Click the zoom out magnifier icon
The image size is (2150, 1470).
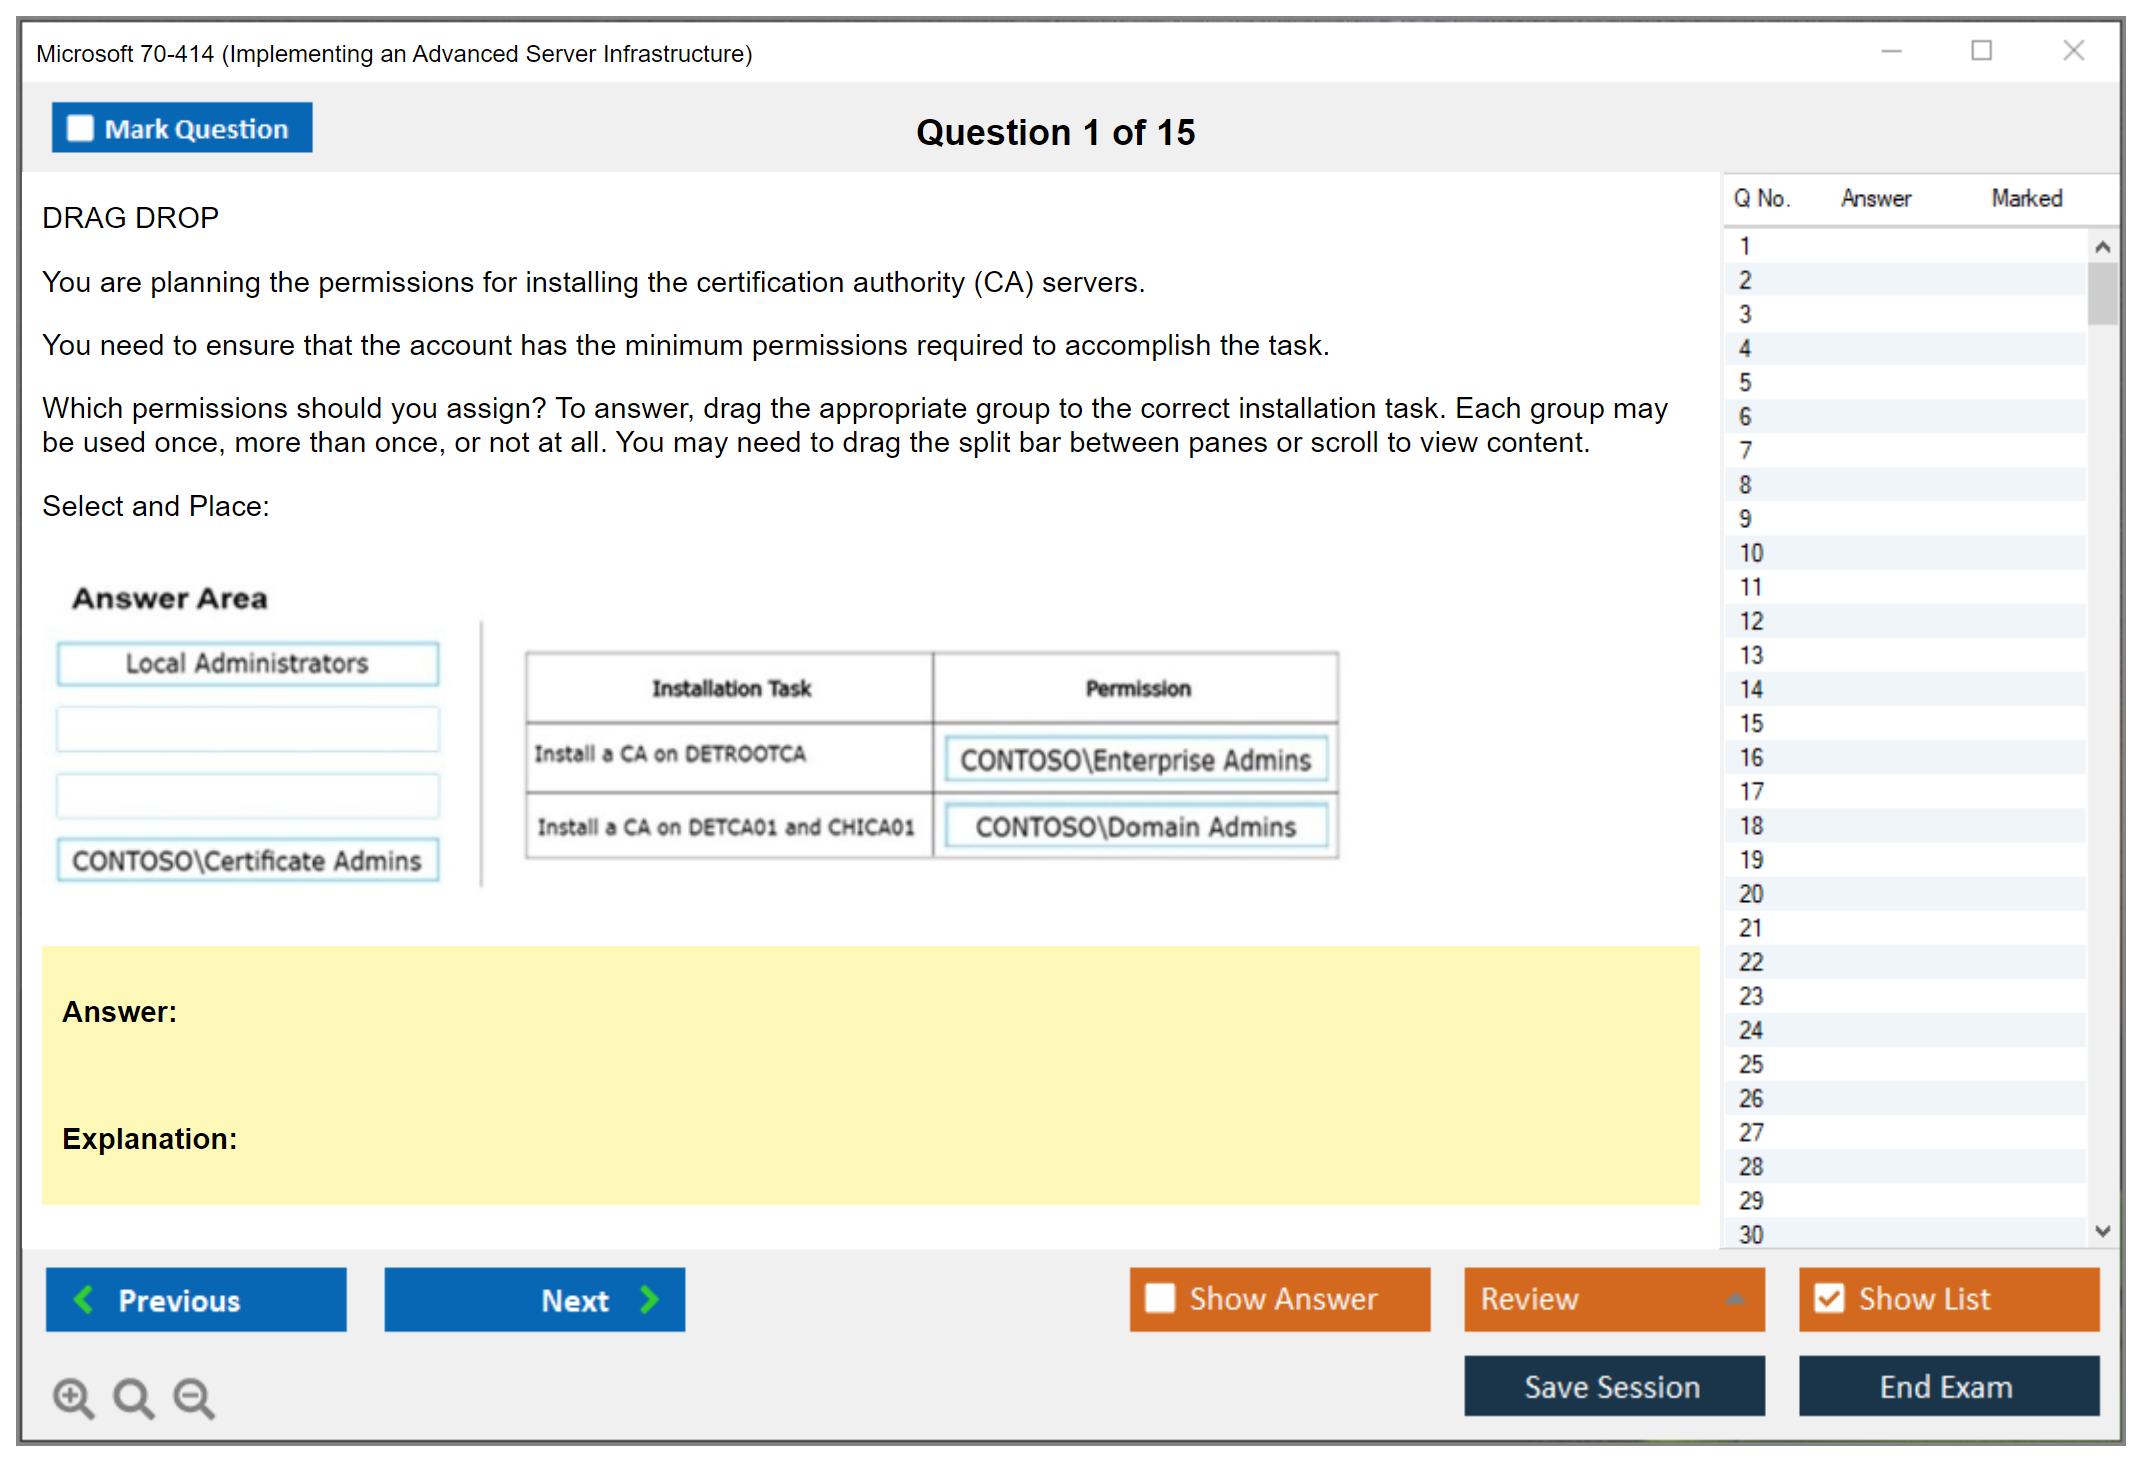point(194,1397)
